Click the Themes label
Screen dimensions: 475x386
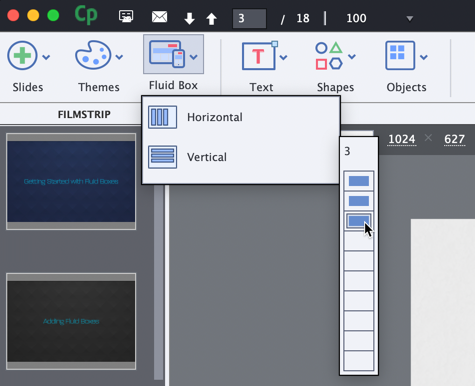pyautogui.click(x=99, y=87)
